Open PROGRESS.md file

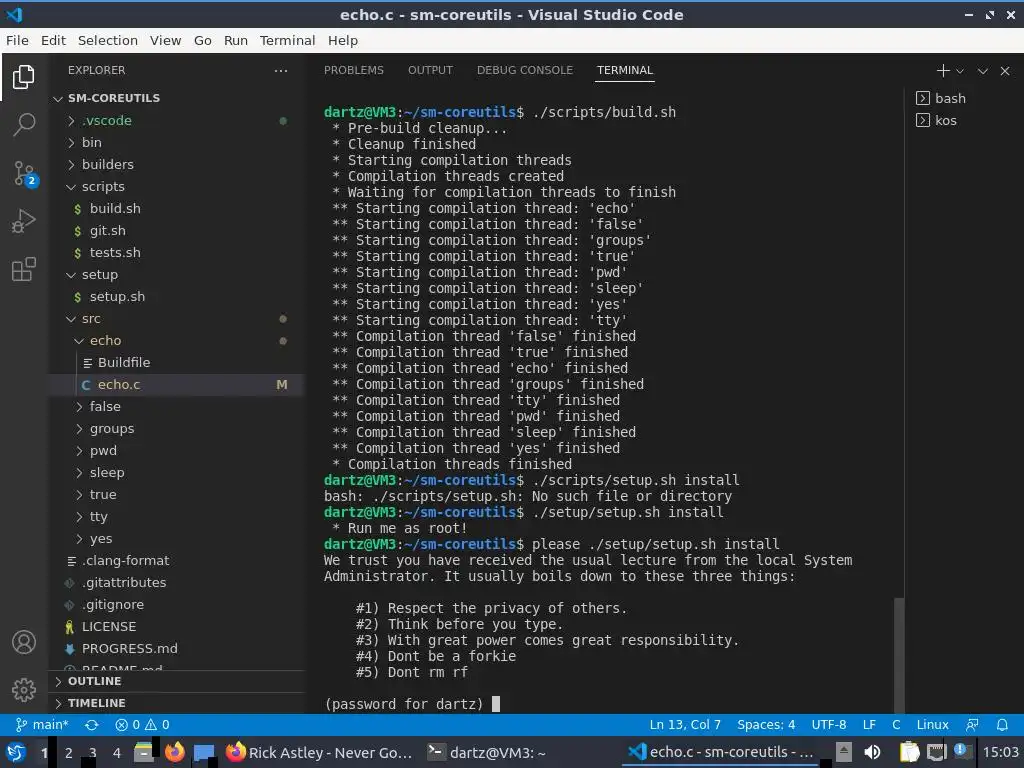click(x=176, y=648)
